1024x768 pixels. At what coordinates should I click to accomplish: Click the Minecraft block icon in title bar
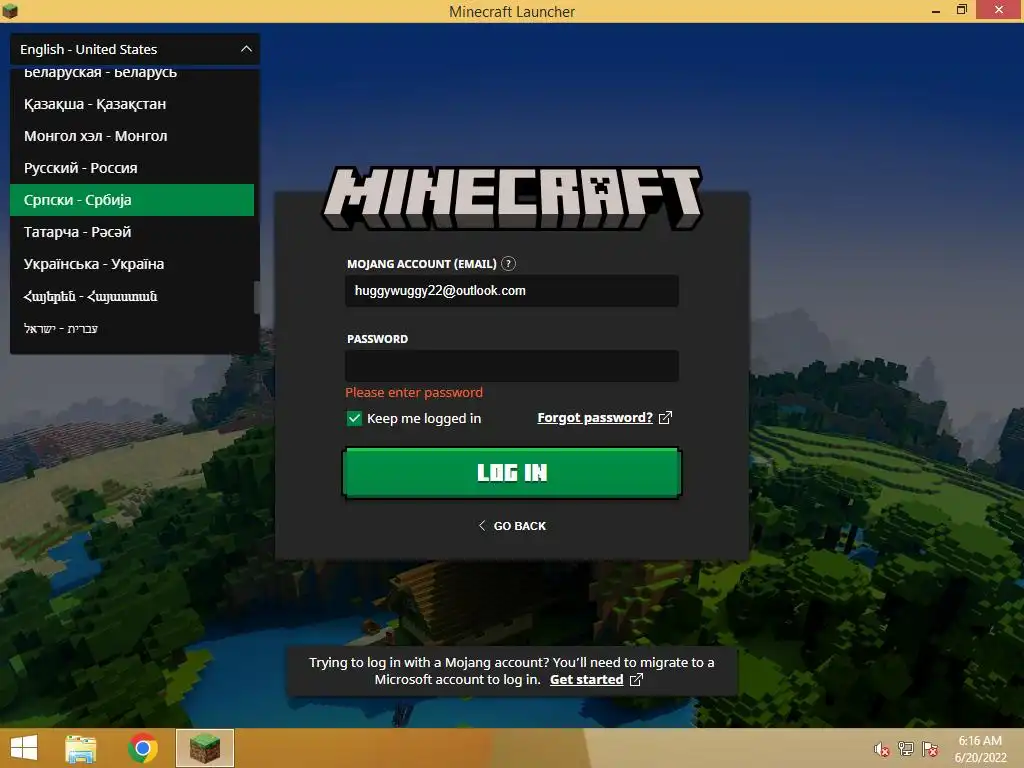click(x=10, y=10)
